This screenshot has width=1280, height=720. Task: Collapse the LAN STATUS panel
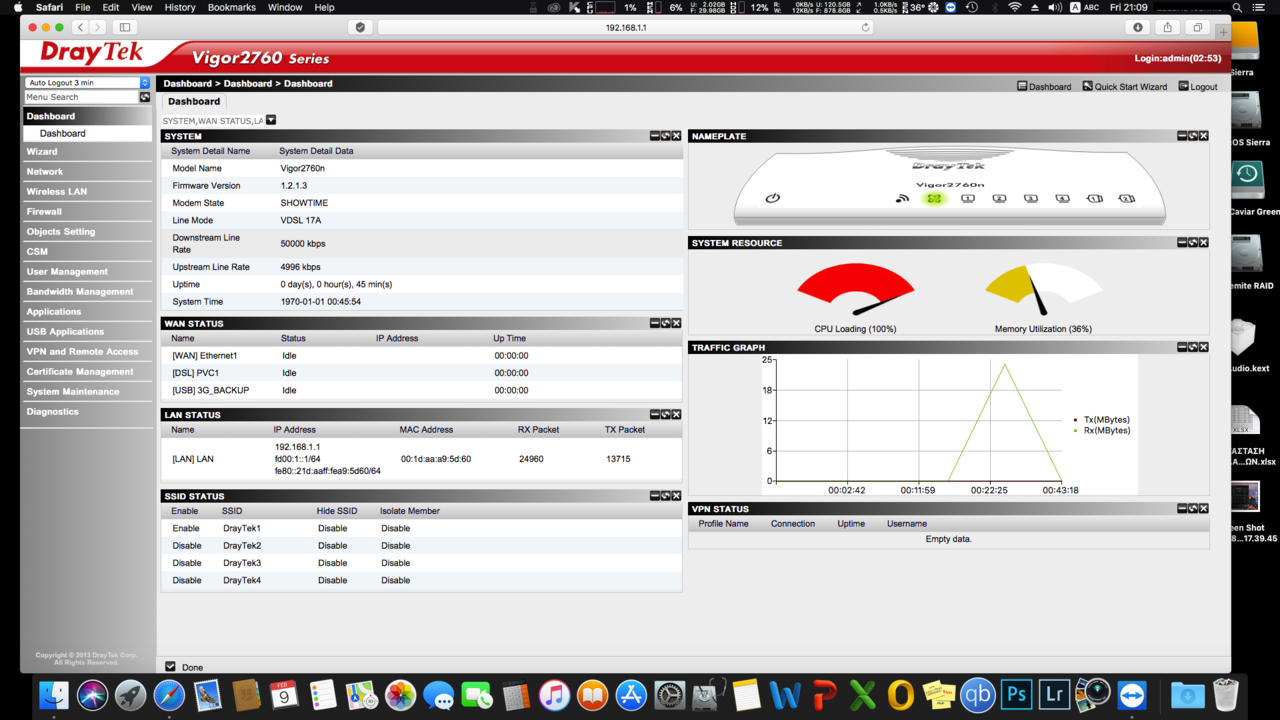(x=655, y=414)
